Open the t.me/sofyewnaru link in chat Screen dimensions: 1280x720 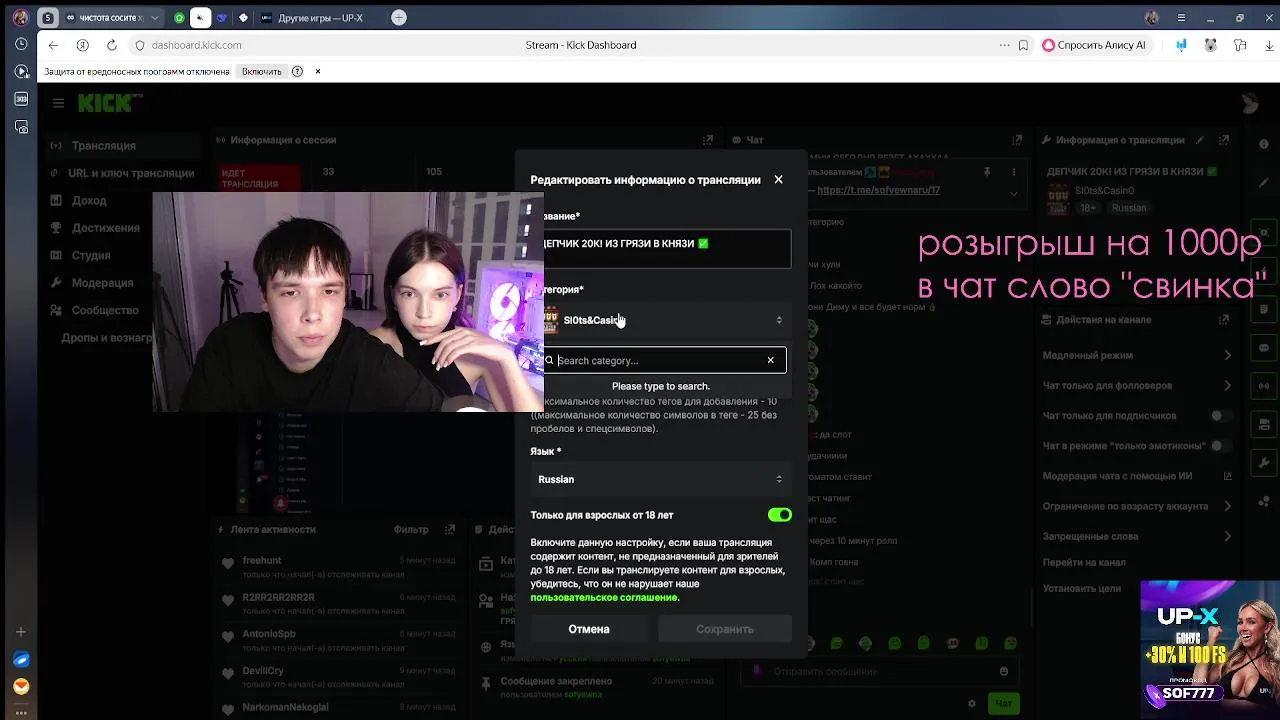[879, 190]
